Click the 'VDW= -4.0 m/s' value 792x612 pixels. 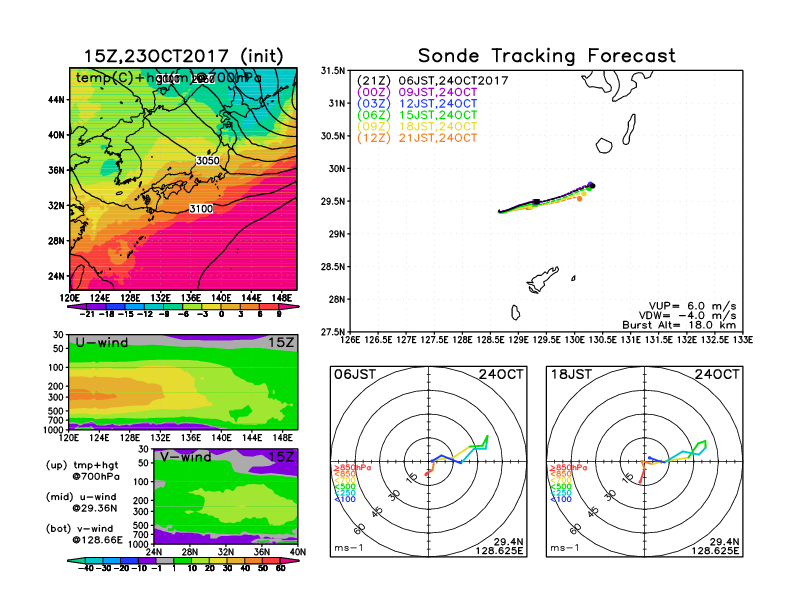point(687,316)
